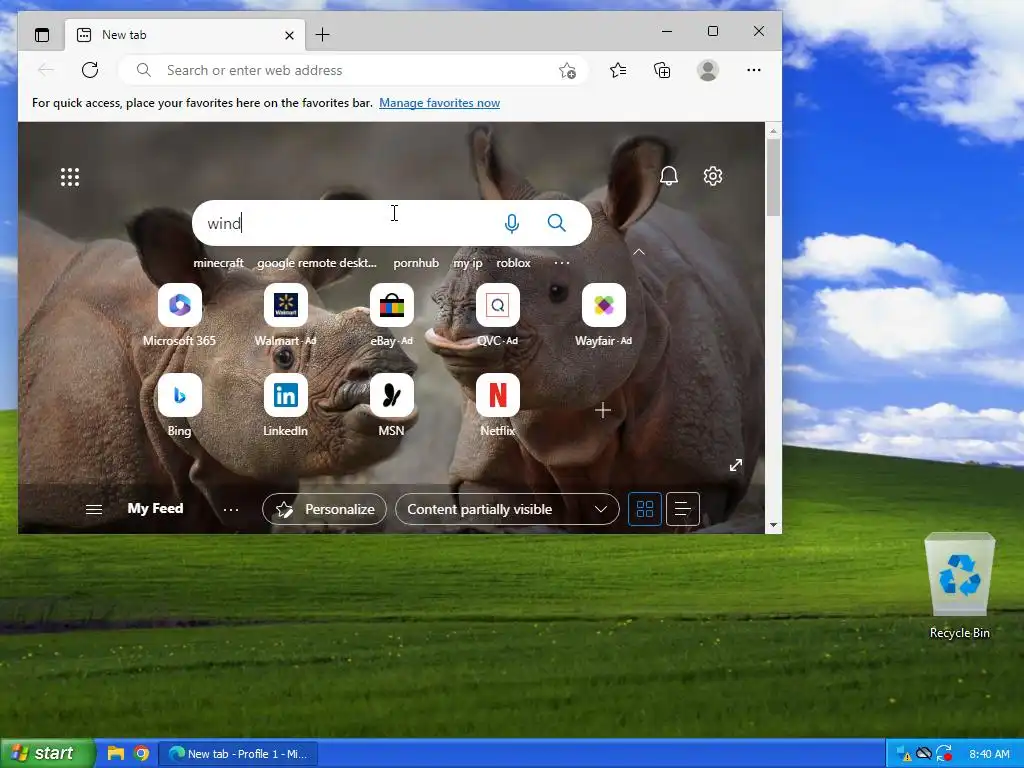Open Edge Settings and more menu

754,70
